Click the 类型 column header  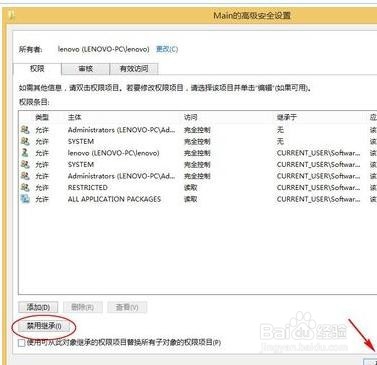click(x=42, y=117)
